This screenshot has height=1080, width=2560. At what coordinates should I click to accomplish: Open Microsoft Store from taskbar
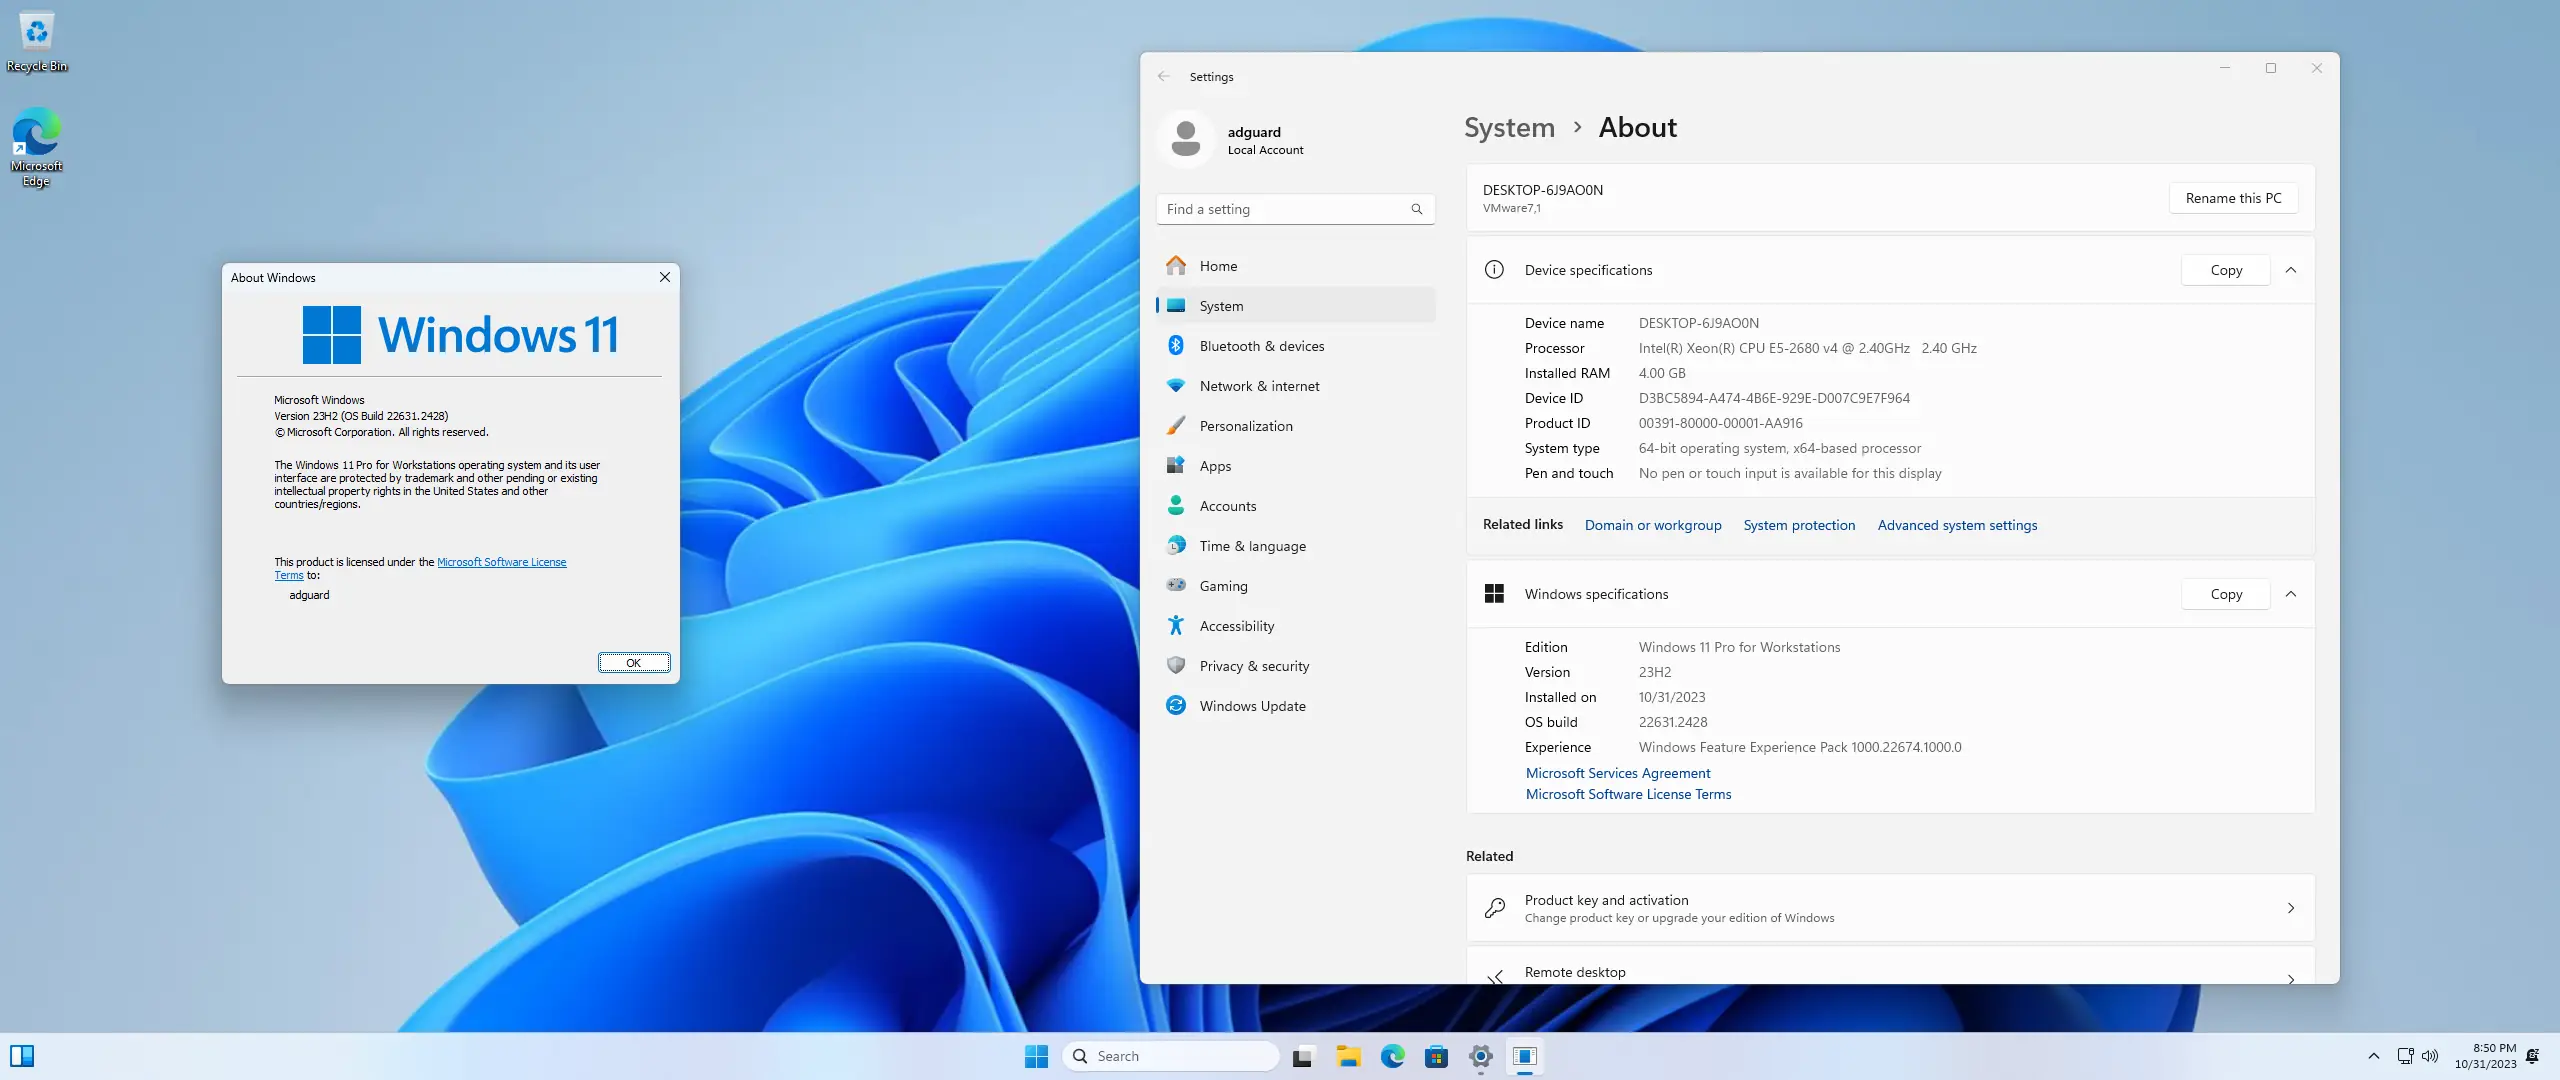(x=1436, y=1056)
